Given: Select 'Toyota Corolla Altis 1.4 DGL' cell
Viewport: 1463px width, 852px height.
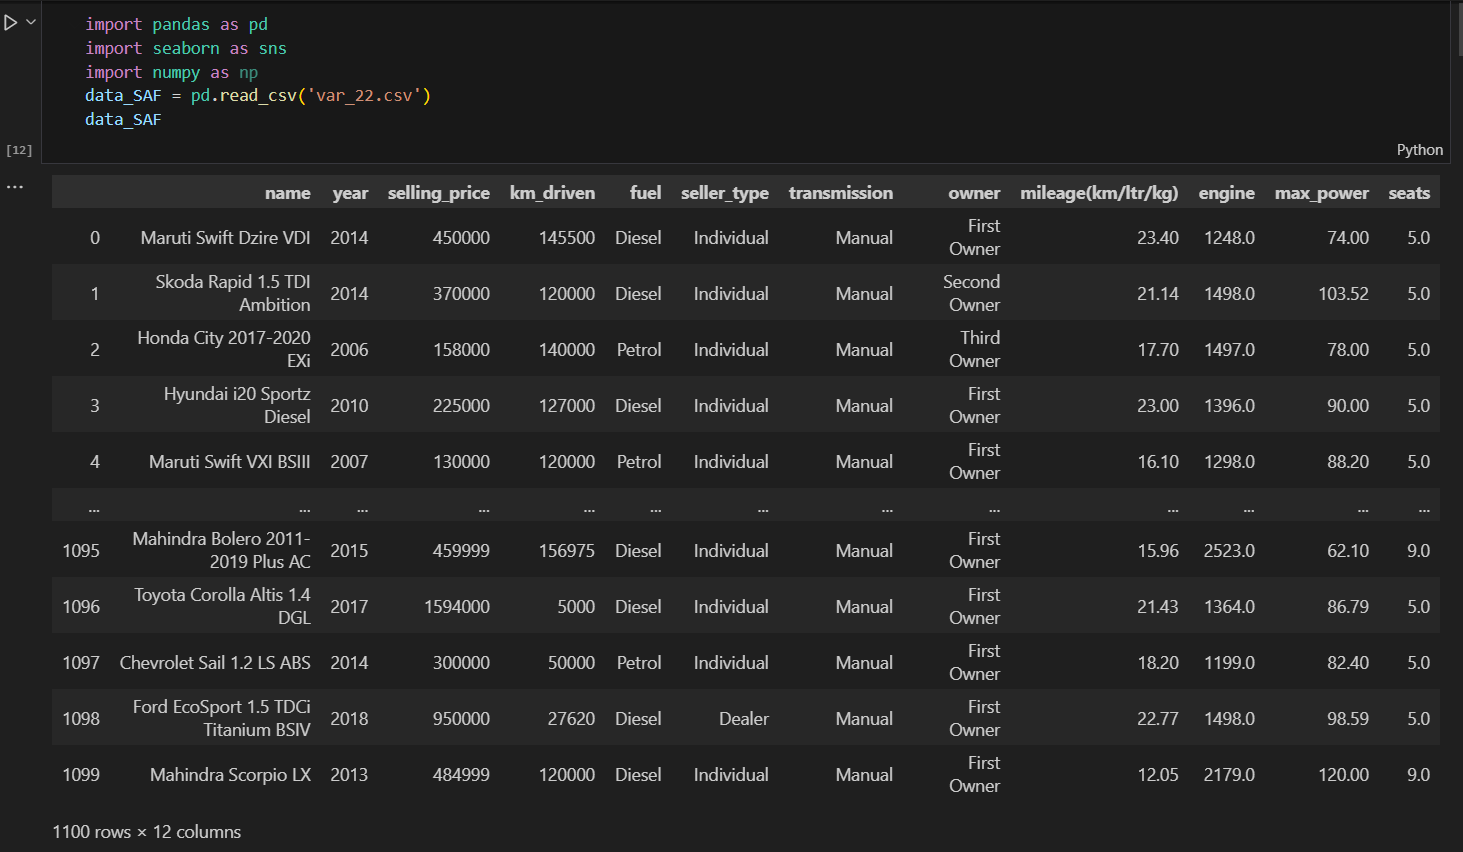Looking at the screenshot, I should click(x=222, y=606).
